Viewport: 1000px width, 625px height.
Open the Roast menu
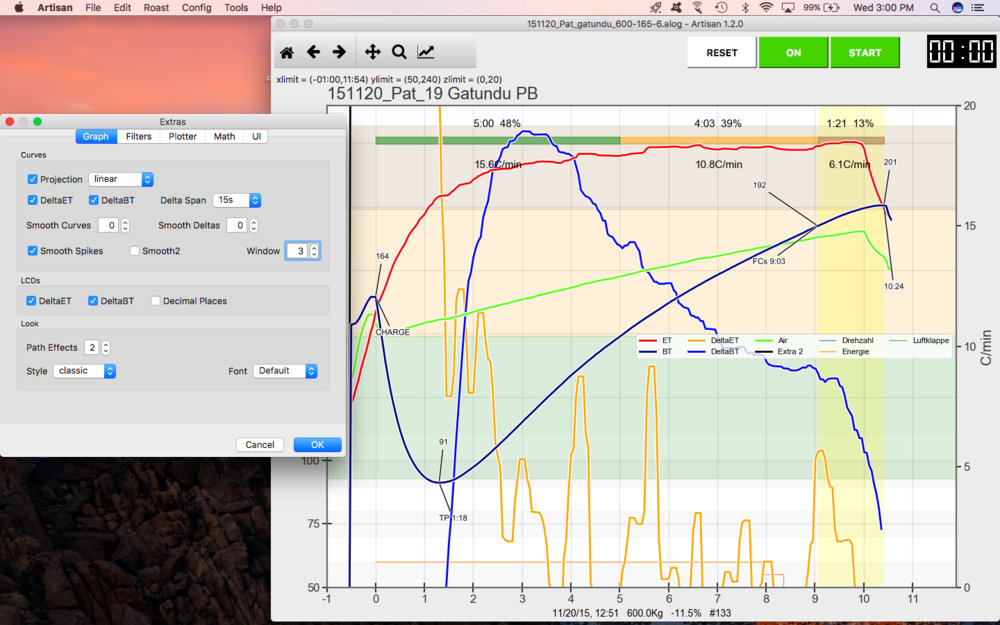(x=156, y=8)
